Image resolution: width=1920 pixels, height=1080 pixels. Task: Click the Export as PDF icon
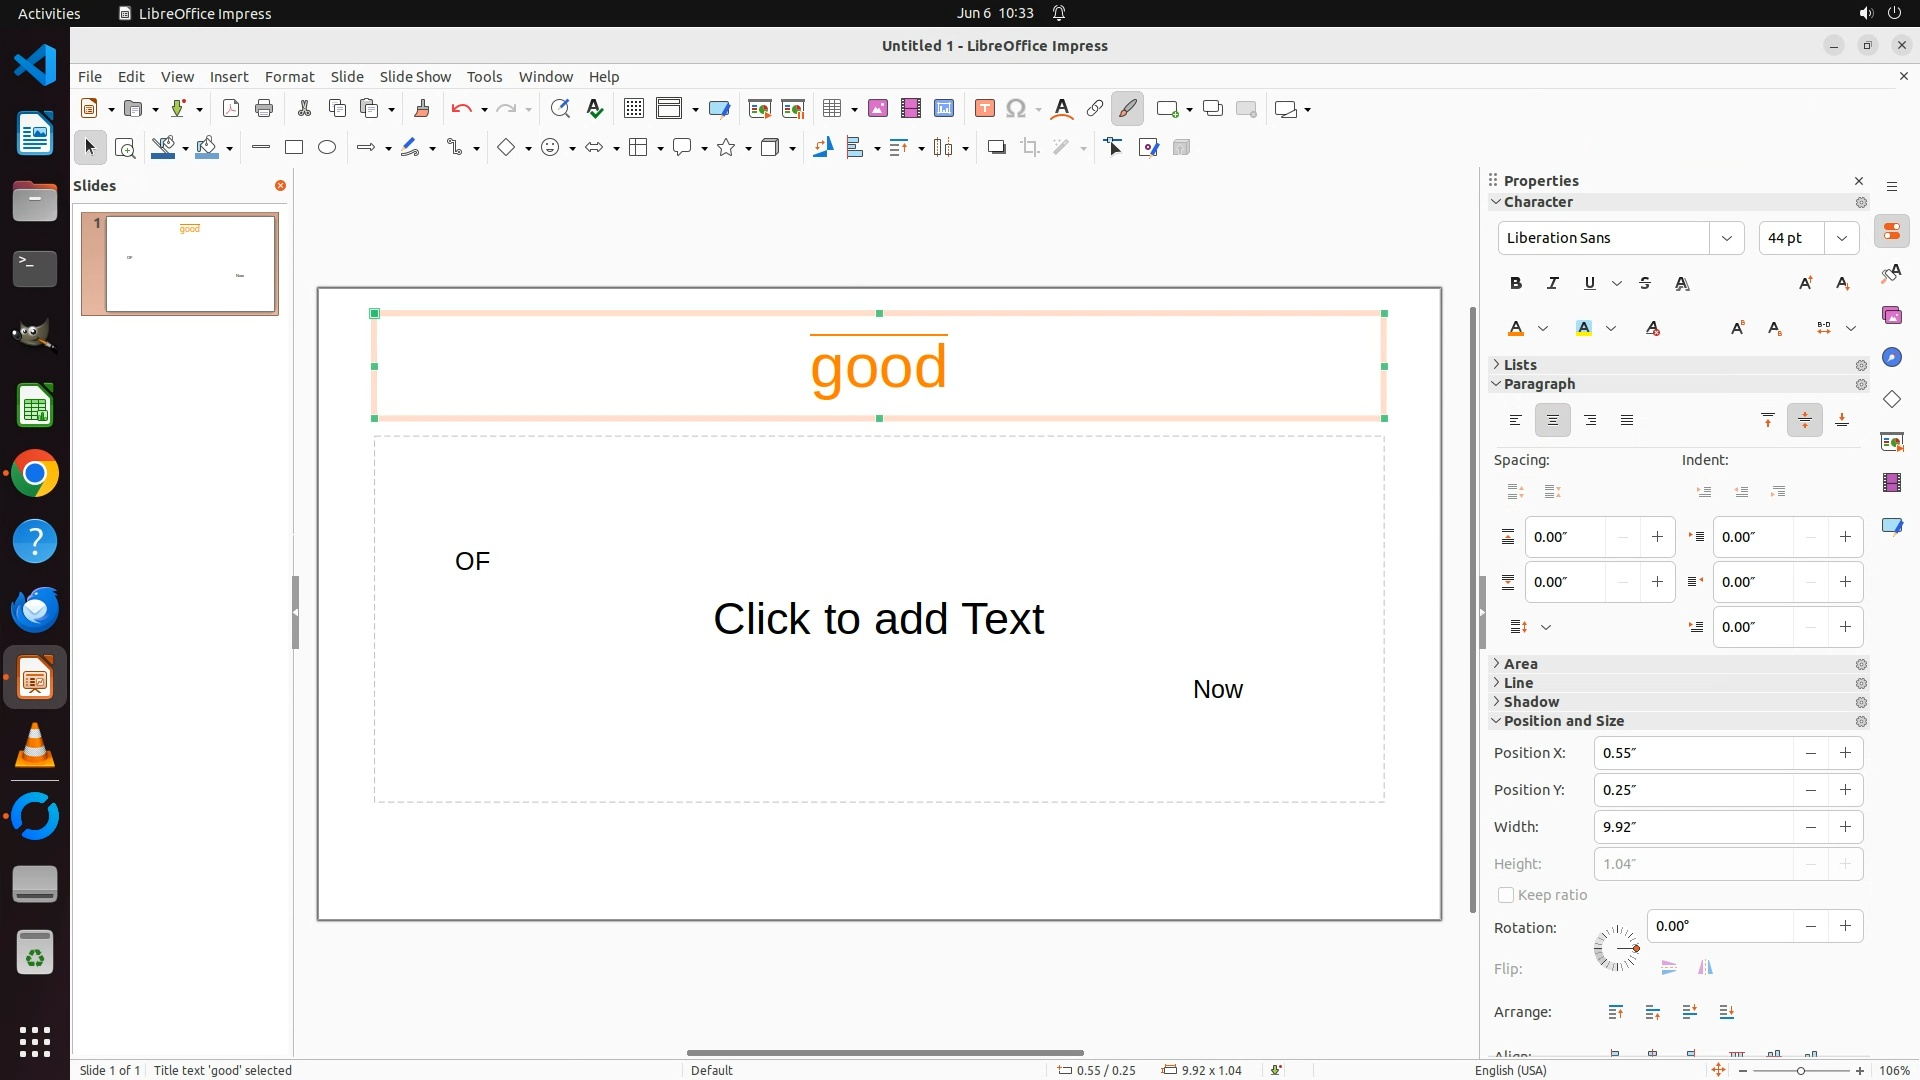click(x=231, y=108)
